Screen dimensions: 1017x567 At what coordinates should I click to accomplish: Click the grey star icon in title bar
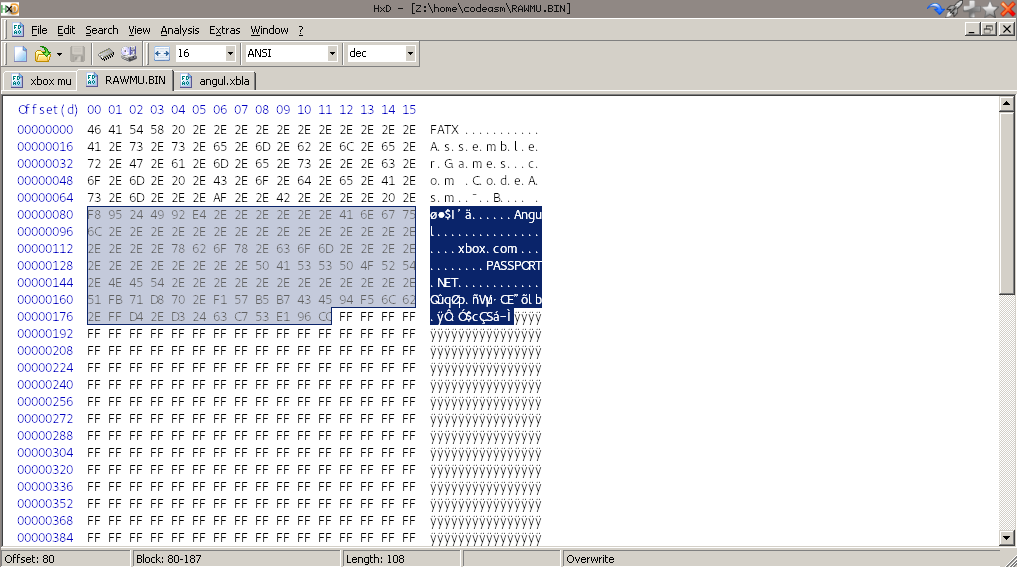pos(989,8)
